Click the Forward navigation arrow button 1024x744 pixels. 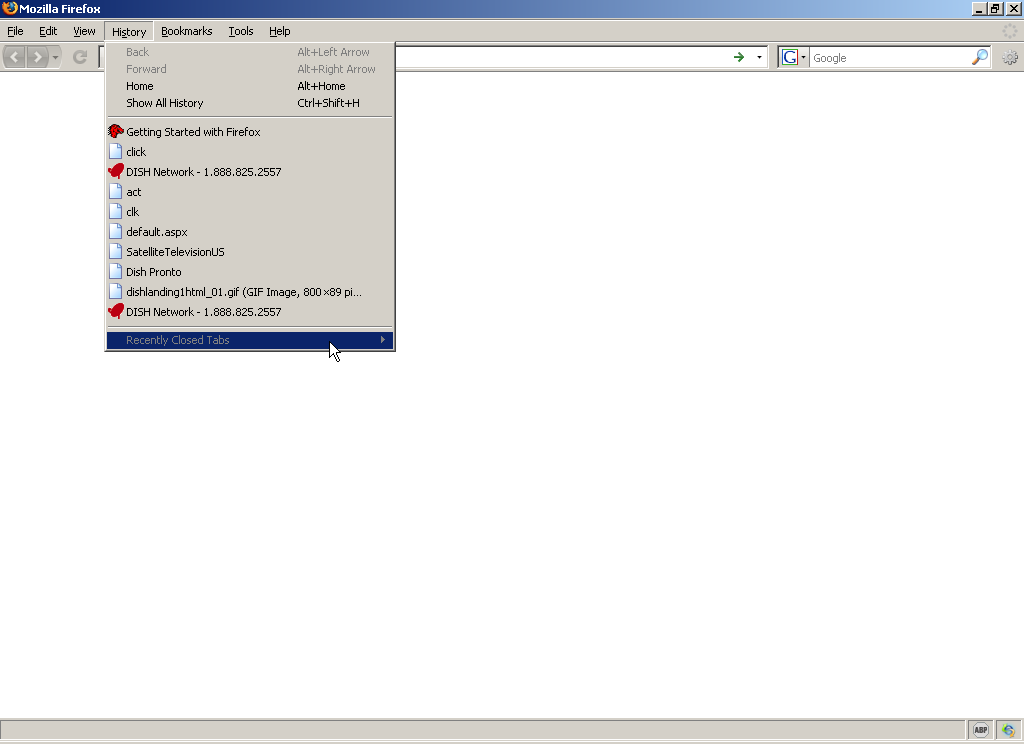click(x=38, y=57)
